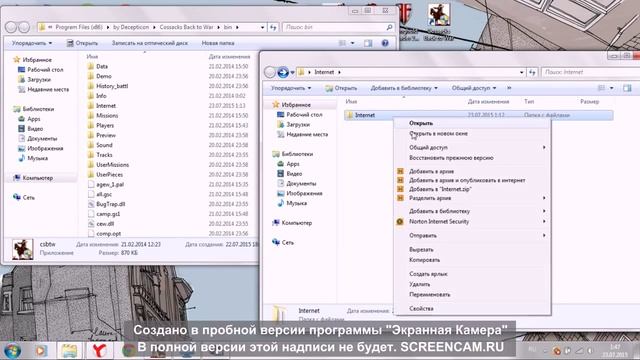Toggle the preview pane in bin window

tap(368, 43)
